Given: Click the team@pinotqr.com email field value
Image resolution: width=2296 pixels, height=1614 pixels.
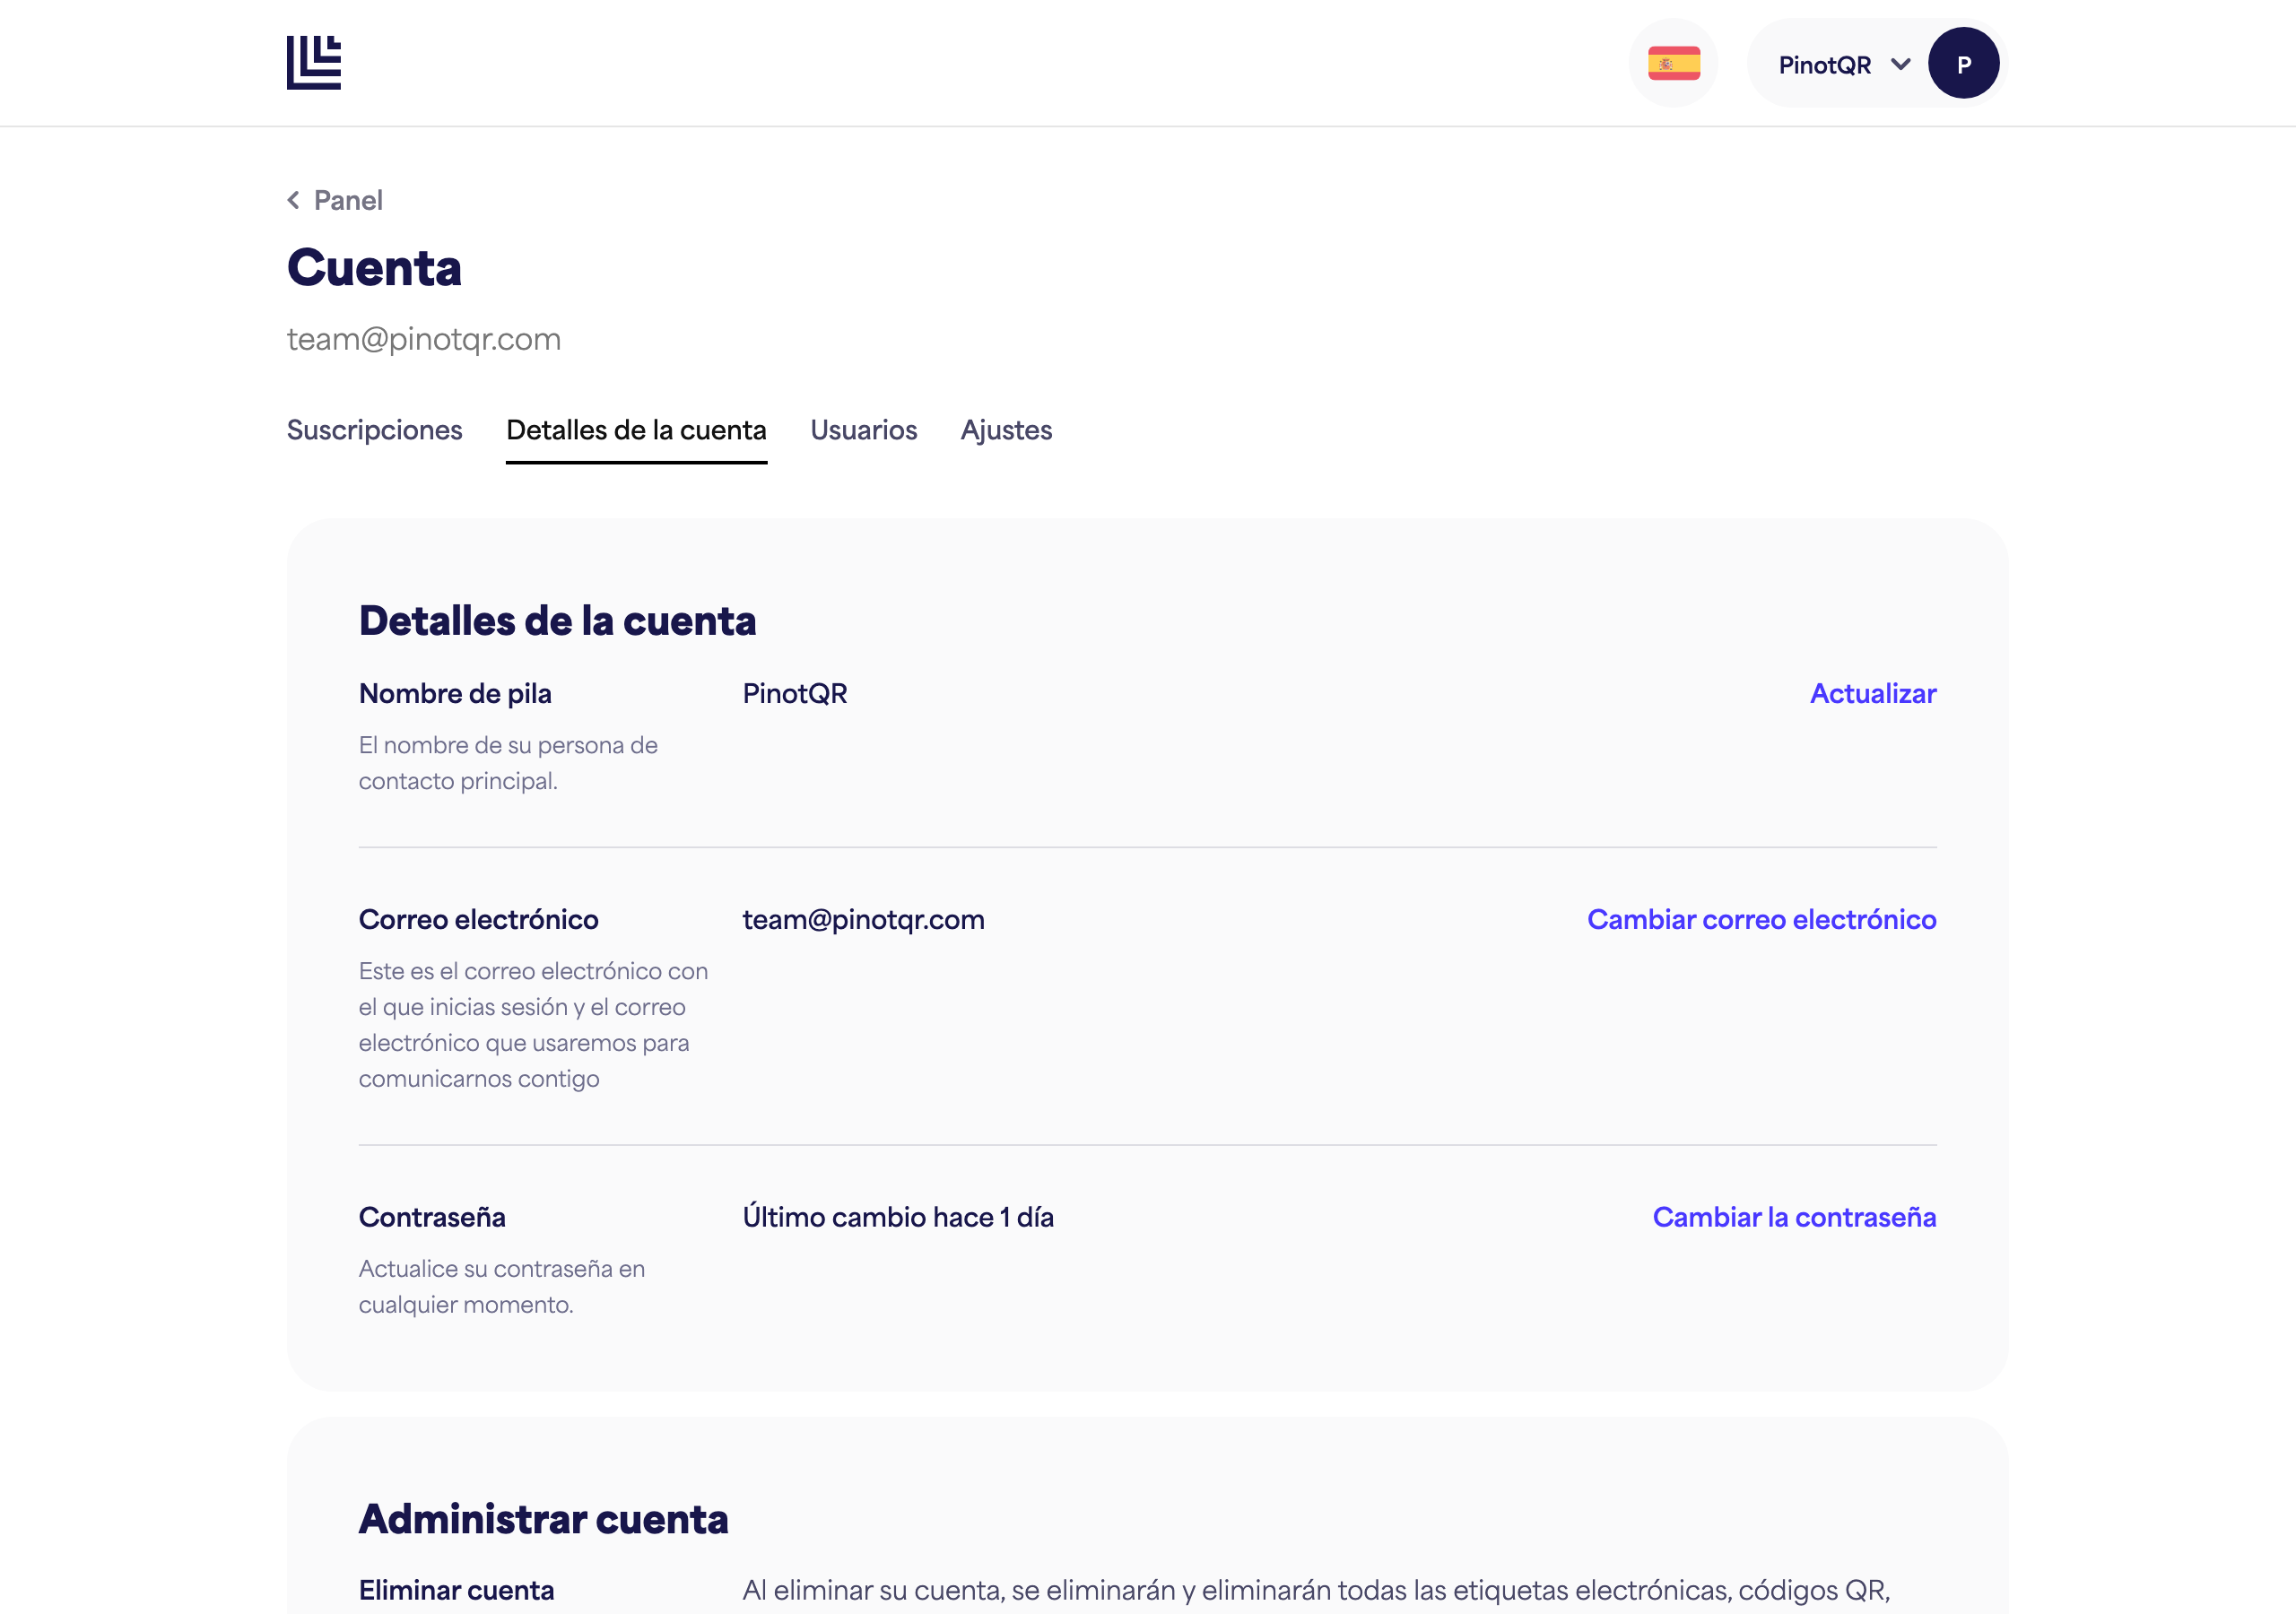Looking at the screenshot, I should [x=863, y=919].
